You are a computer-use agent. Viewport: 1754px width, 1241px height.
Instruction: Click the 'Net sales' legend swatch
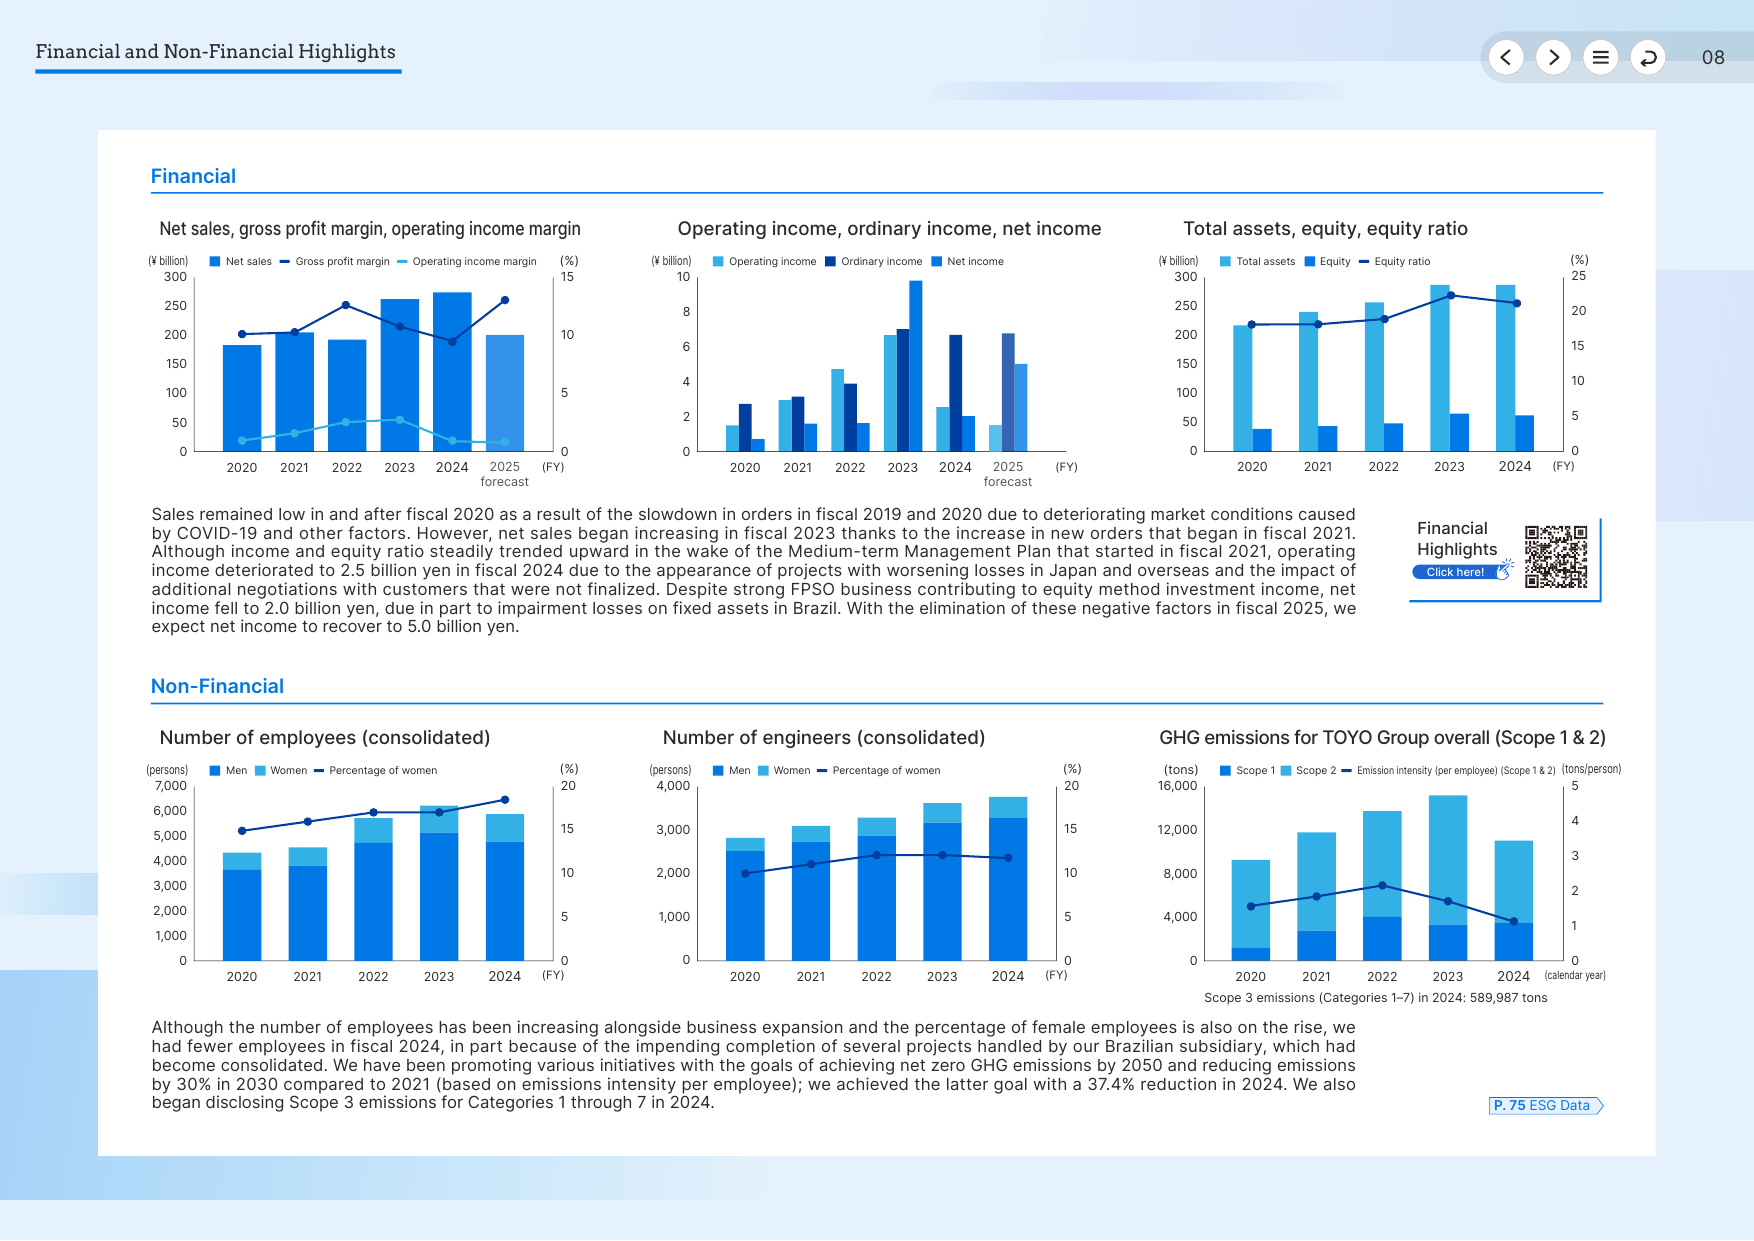pos(215,262)
